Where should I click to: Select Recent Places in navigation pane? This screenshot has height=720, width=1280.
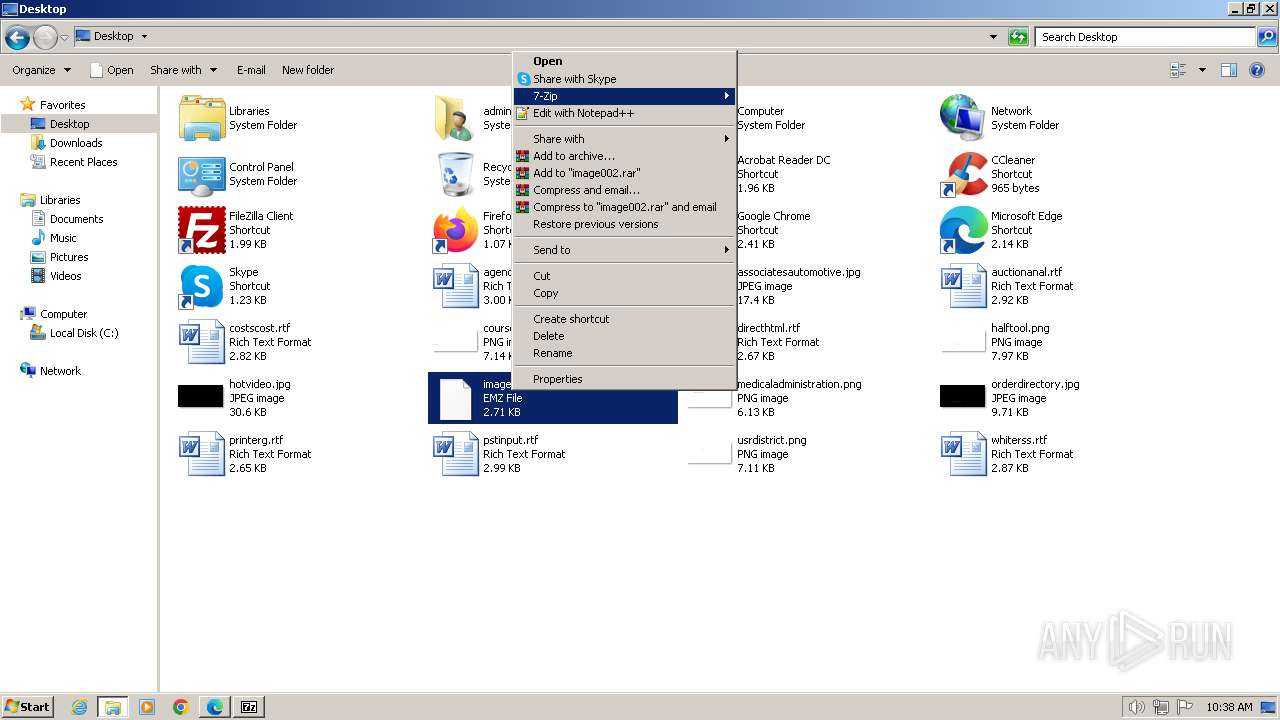point(84,162)
